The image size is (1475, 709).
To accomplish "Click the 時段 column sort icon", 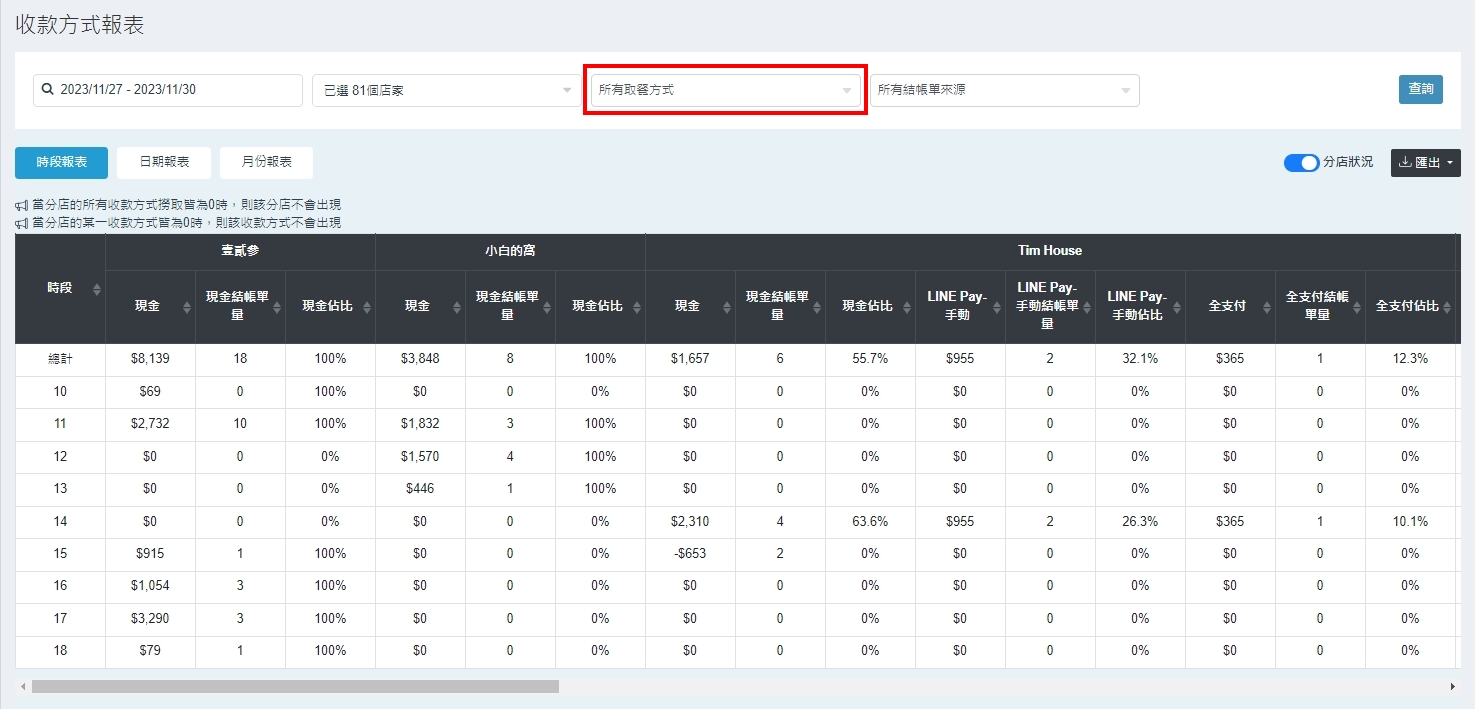I will 97,289.
